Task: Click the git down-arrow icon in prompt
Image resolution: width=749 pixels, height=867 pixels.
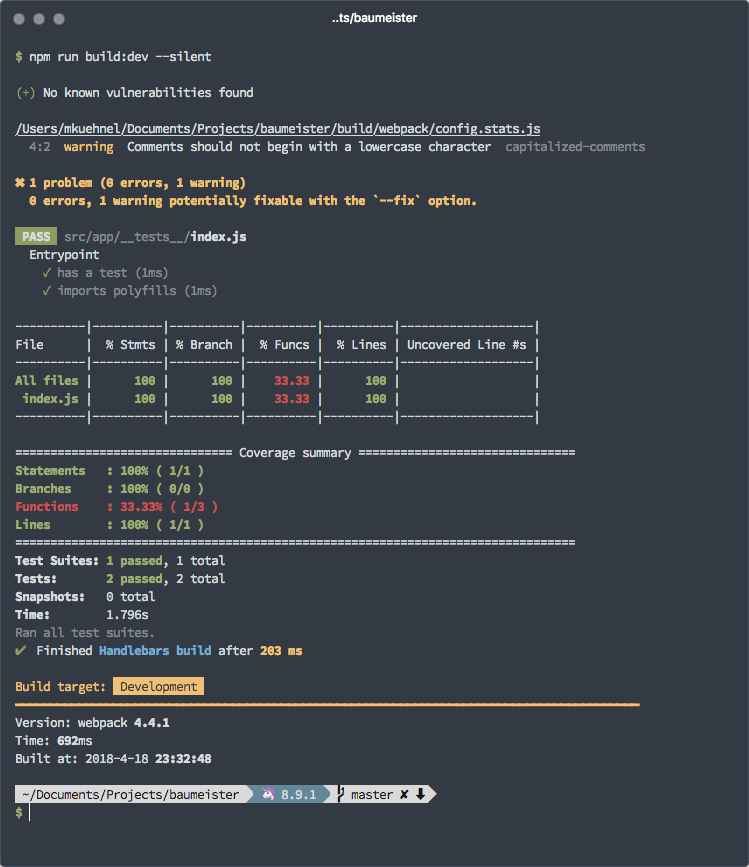Action: point(421,795)
